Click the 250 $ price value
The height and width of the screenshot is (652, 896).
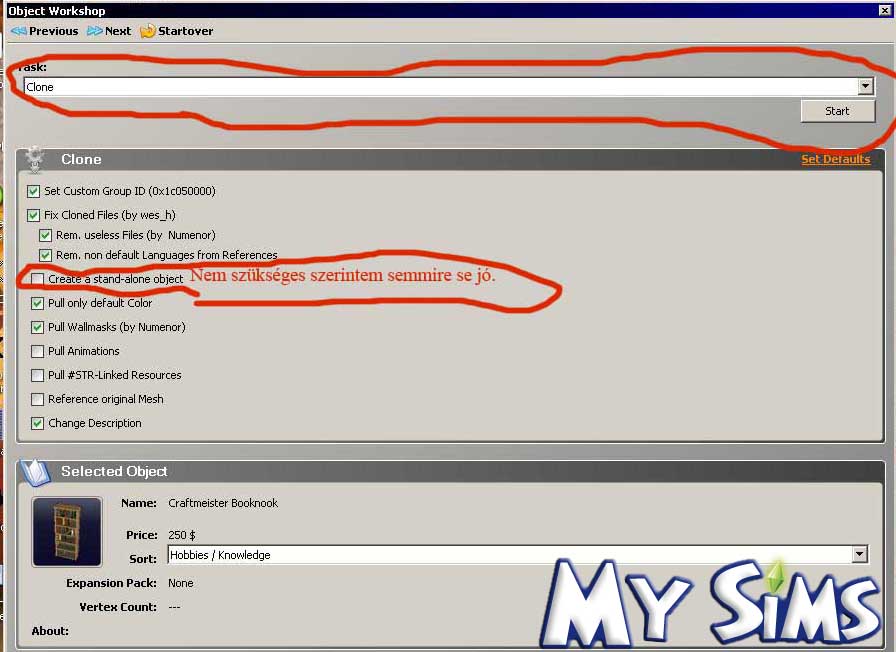point(182,535)
